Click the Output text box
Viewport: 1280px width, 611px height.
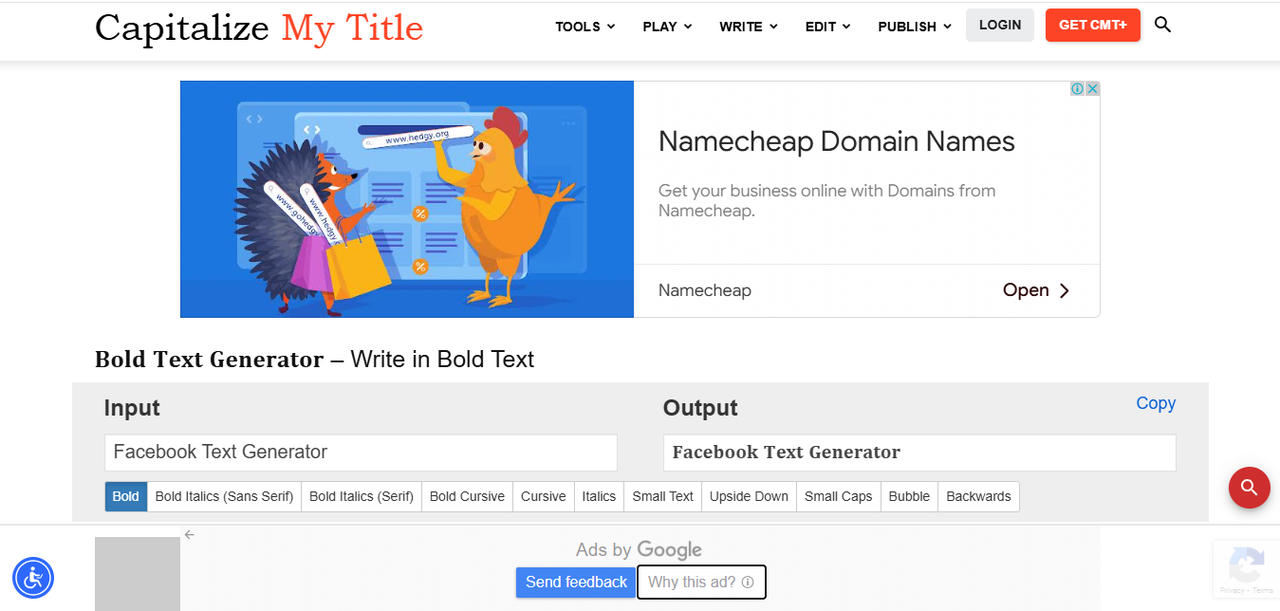[x=920, y=452]
